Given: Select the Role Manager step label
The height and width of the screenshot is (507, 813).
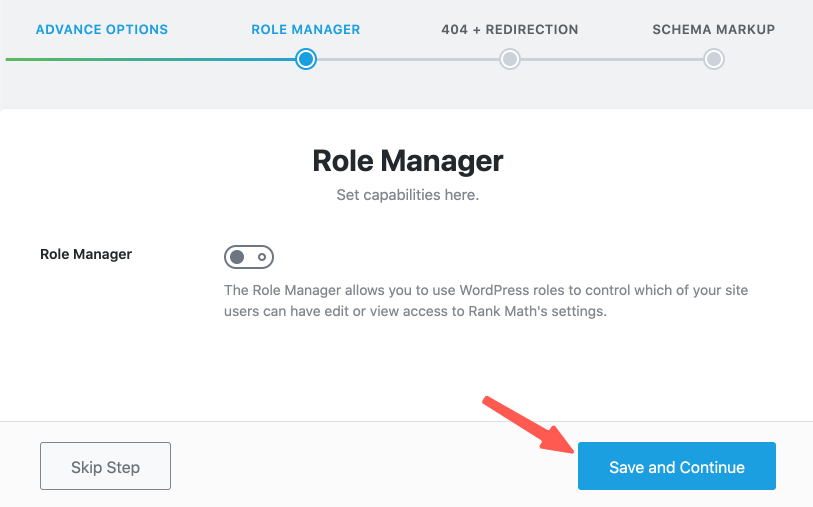Looking at the screenshot, I should tap(306, 29).
